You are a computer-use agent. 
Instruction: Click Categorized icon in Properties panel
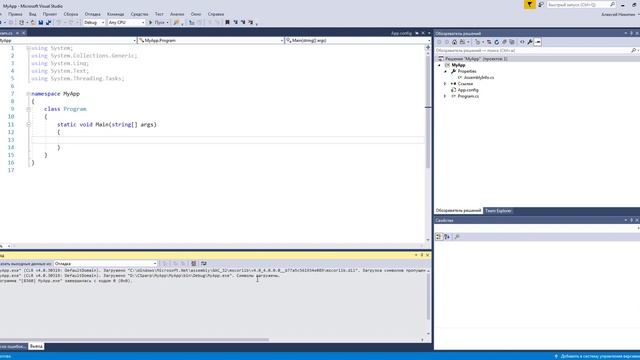(x=439, y=237)
